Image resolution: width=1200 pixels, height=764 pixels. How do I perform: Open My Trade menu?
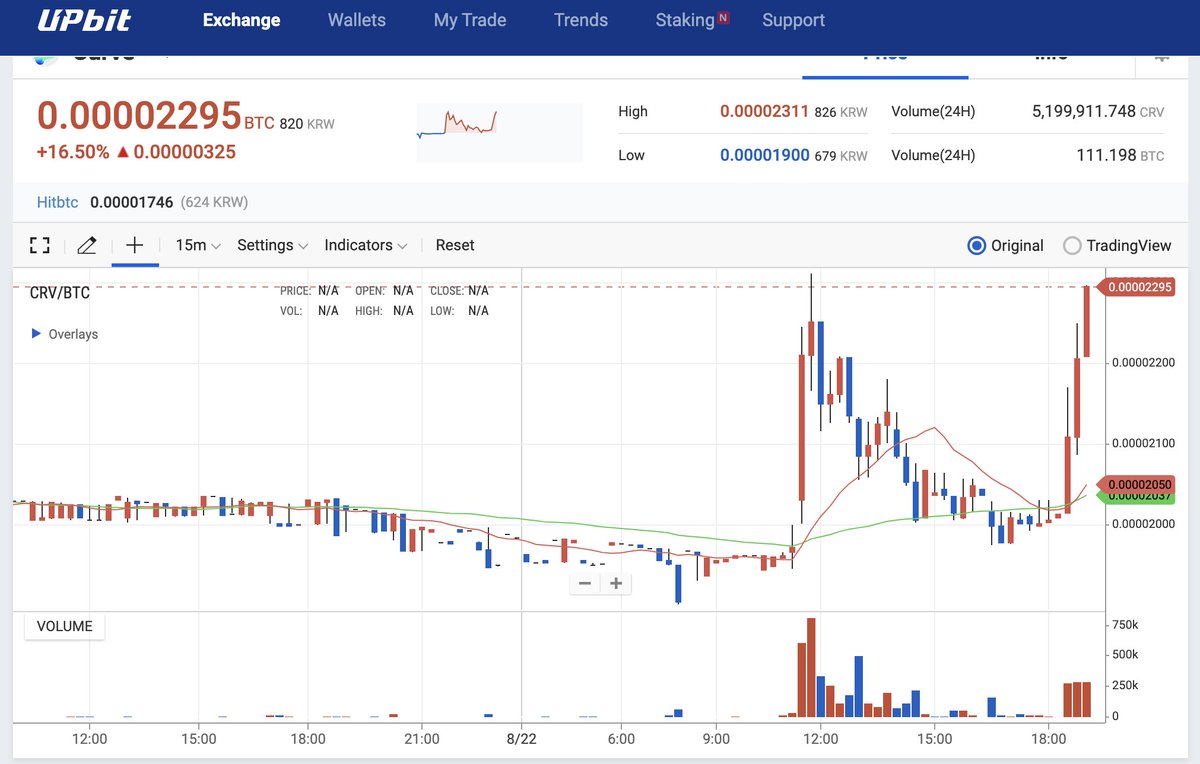coord(470,20)
